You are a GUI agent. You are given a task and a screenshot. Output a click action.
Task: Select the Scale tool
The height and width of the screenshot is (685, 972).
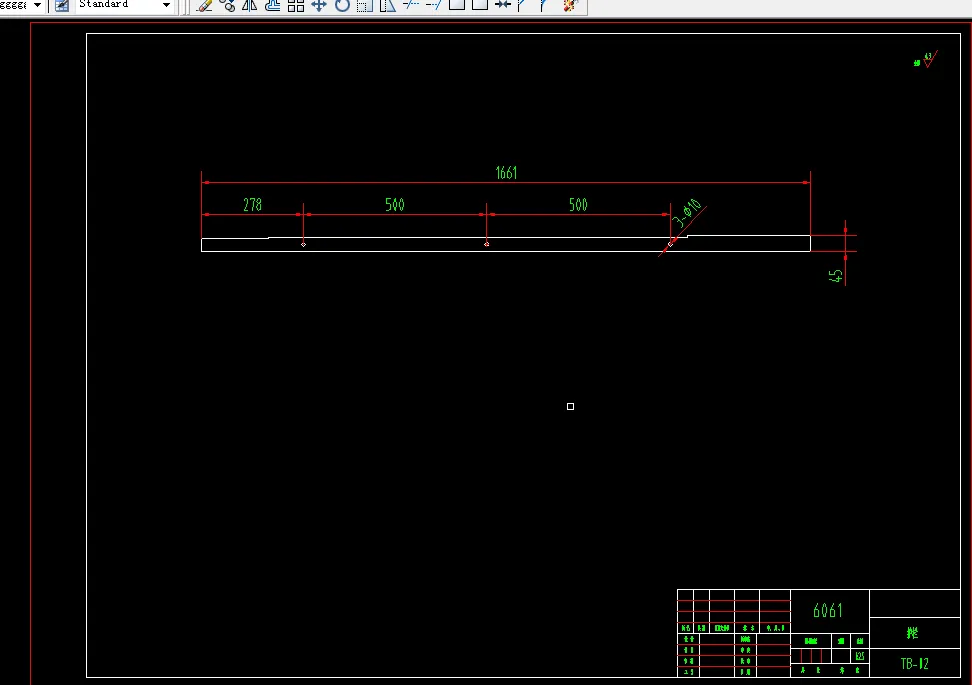pos(364,6)
